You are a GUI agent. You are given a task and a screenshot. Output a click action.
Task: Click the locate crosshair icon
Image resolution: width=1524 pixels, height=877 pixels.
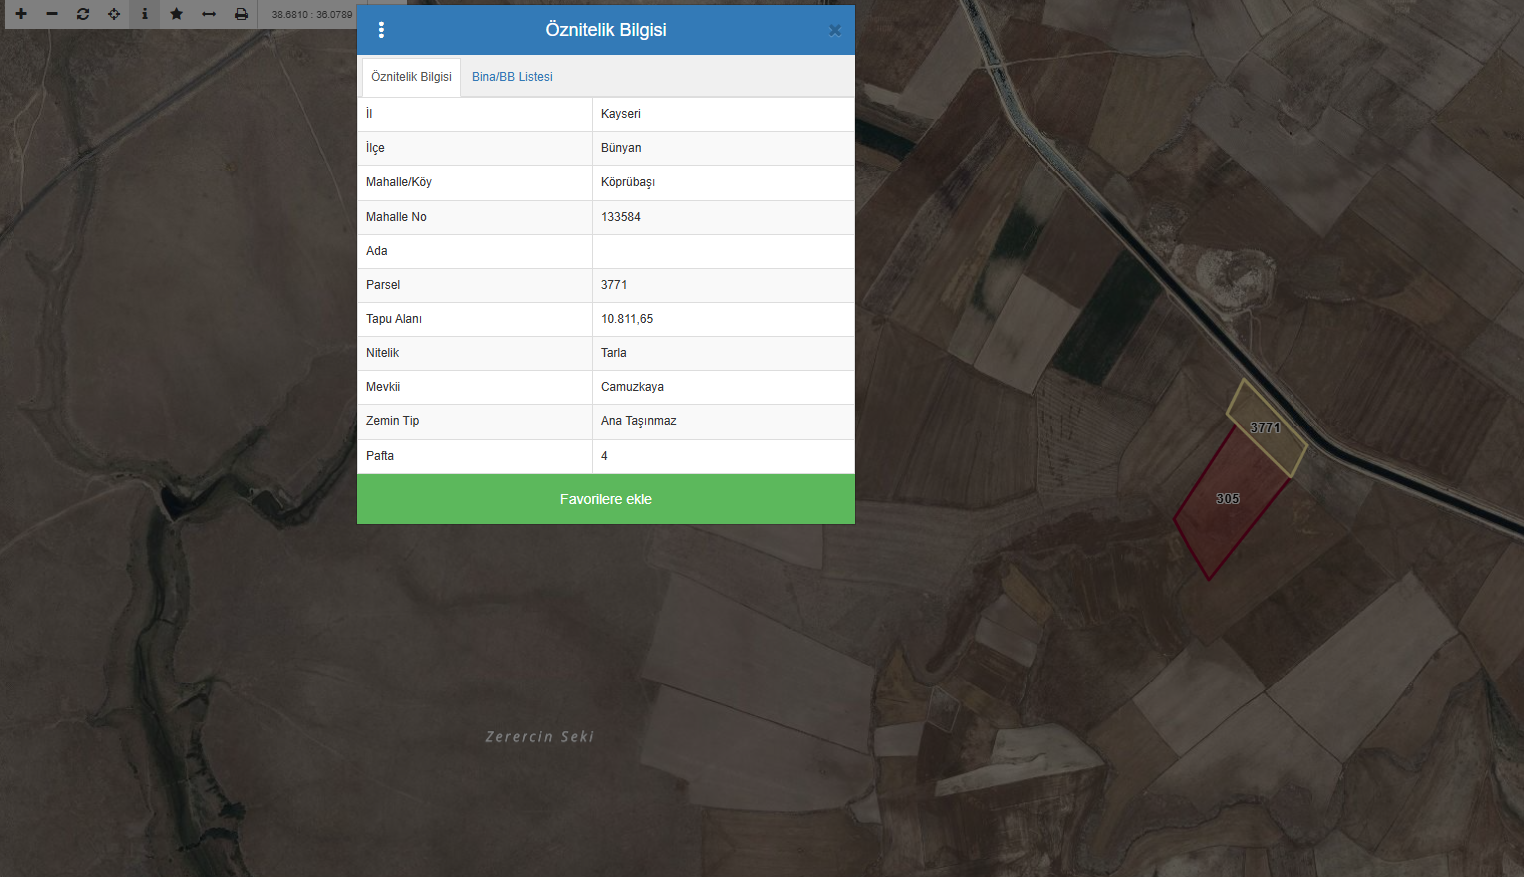point(114,14)
